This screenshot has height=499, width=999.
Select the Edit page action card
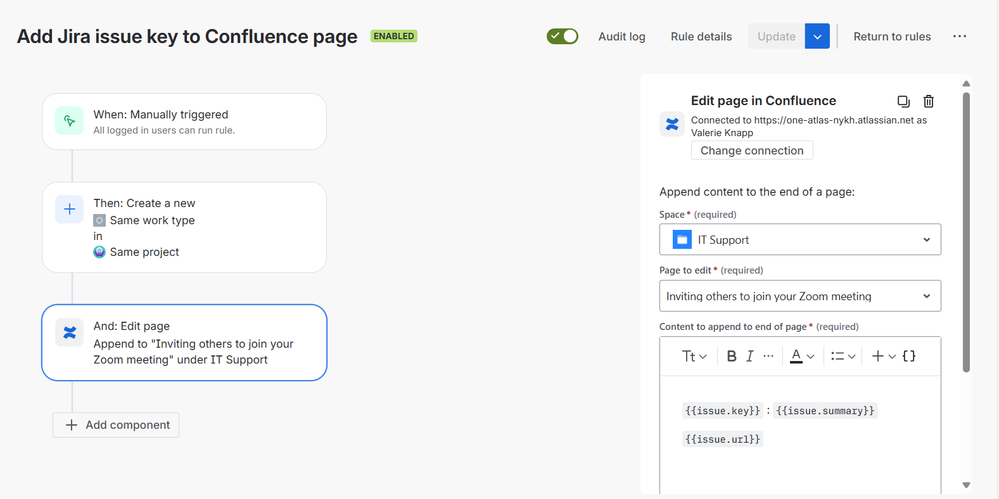click(184, 343)
